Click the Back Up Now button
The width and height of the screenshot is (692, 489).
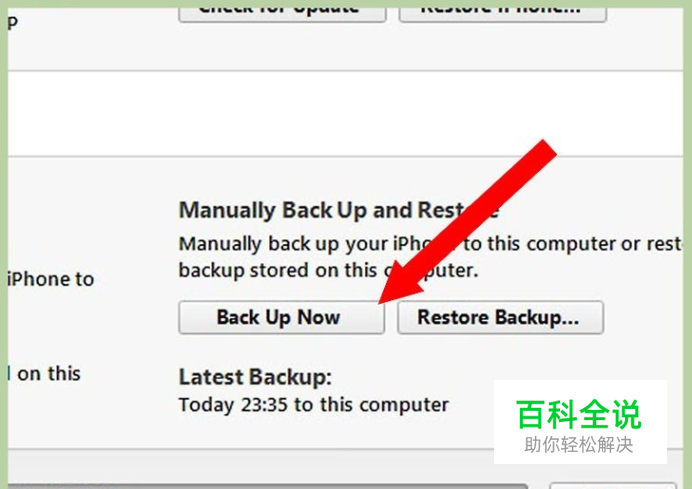[x=282, y=317]
